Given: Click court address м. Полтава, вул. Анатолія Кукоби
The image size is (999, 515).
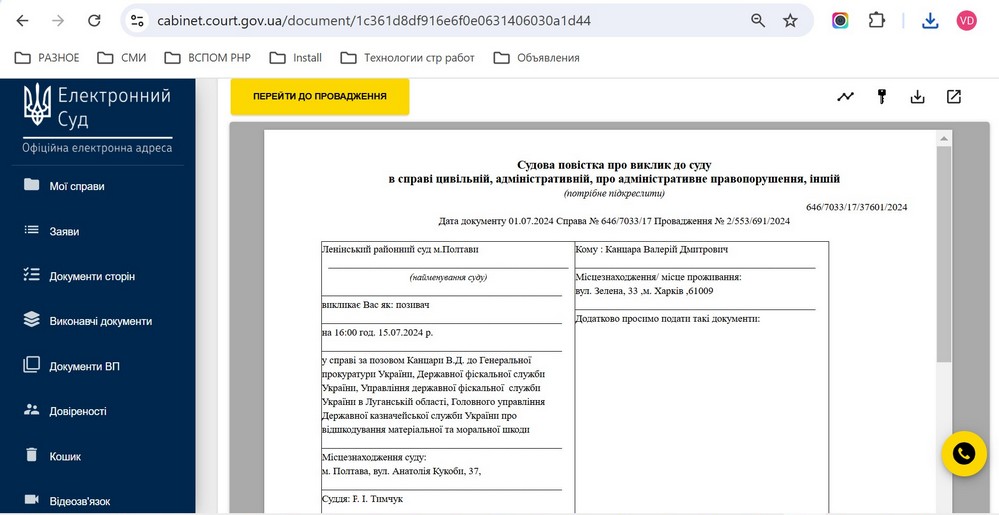Looking at the screenshot, I should tap(402, 471).
